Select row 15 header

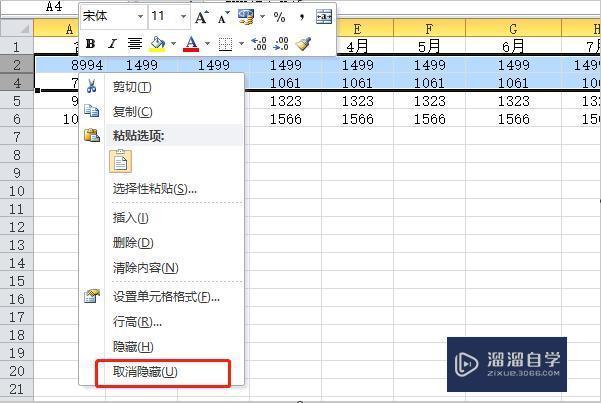tap(16, 281)
